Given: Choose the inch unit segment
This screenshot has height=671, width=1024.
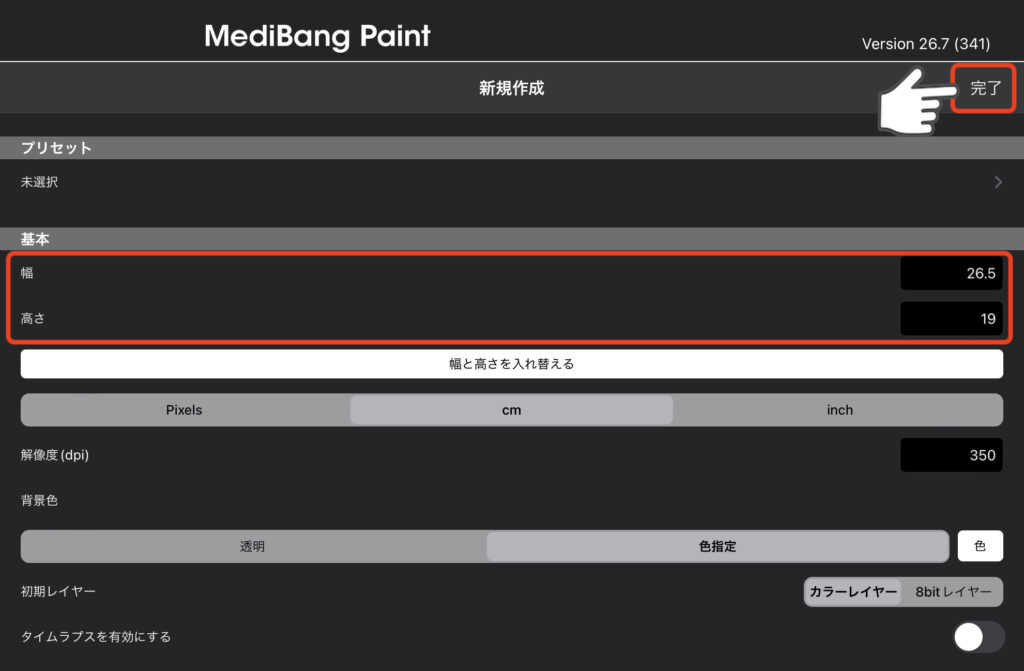Looking at the screenshot, I should [839, 410].
